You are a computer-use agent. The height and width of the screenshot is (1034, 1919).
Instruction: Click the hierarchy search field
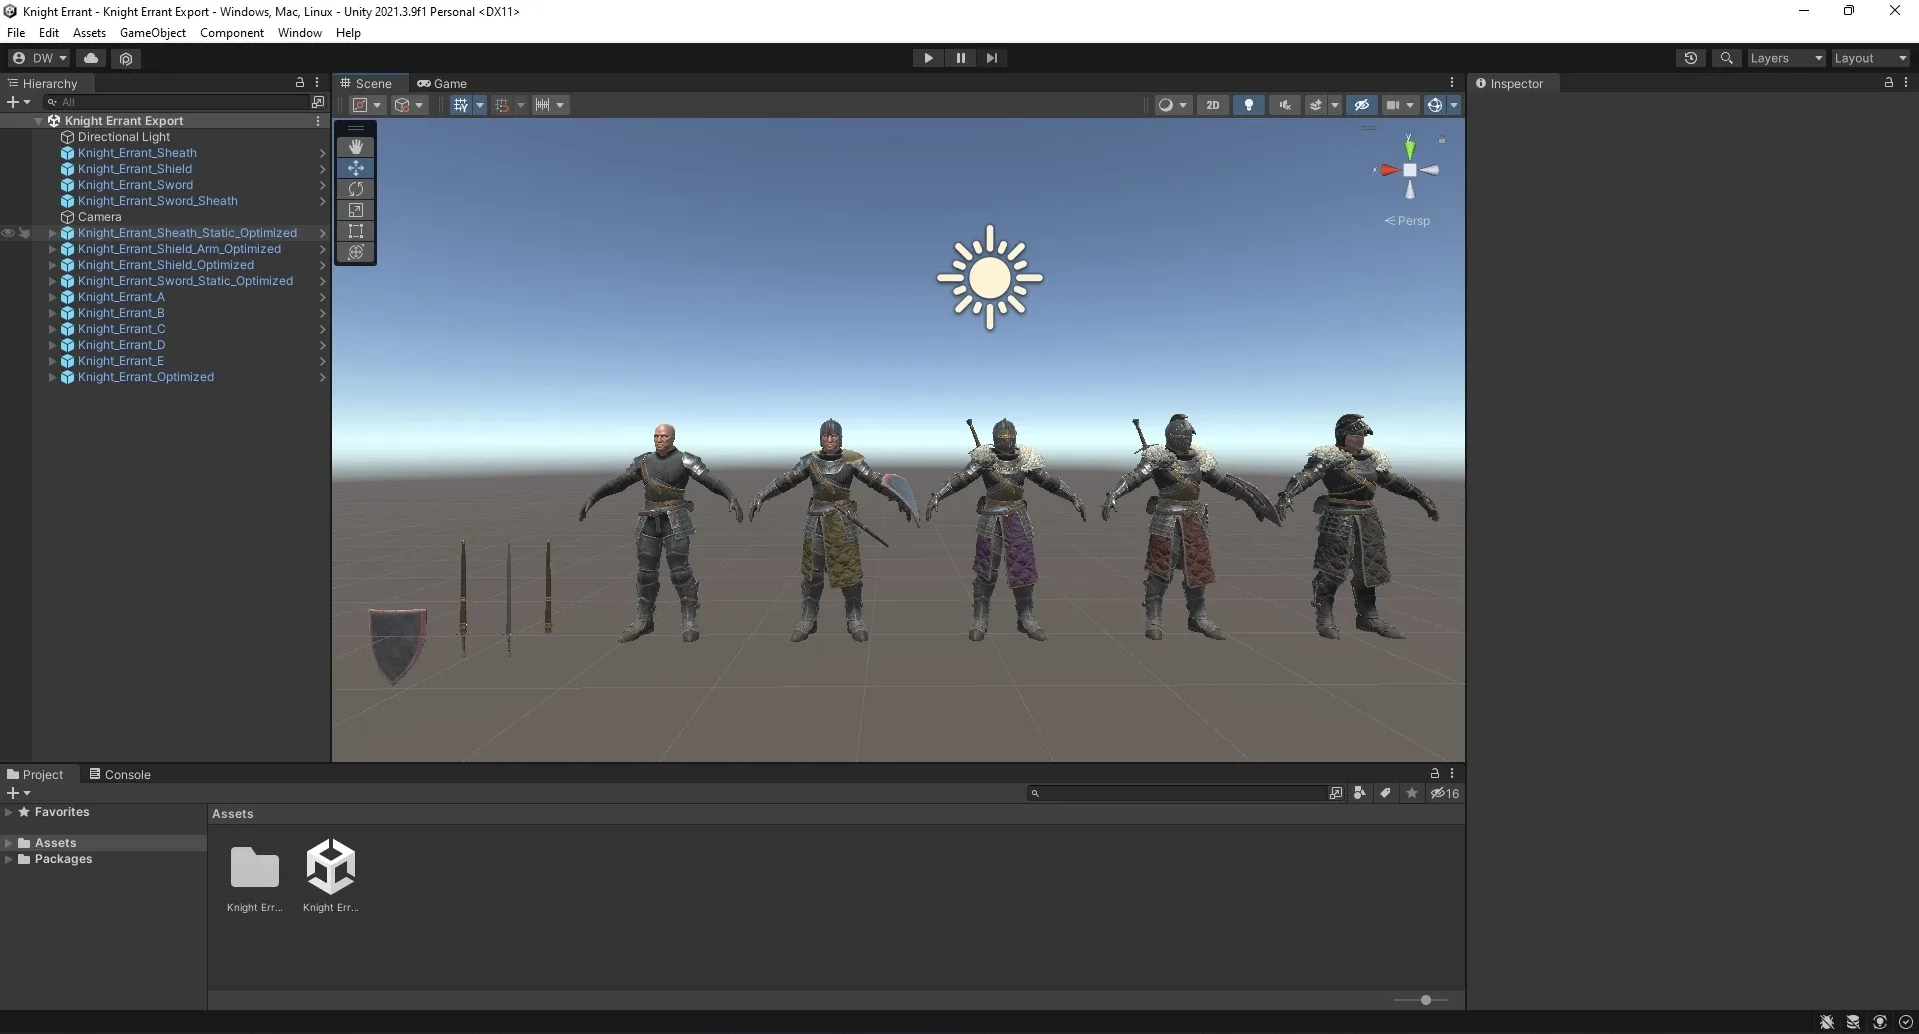coord(176,102)
